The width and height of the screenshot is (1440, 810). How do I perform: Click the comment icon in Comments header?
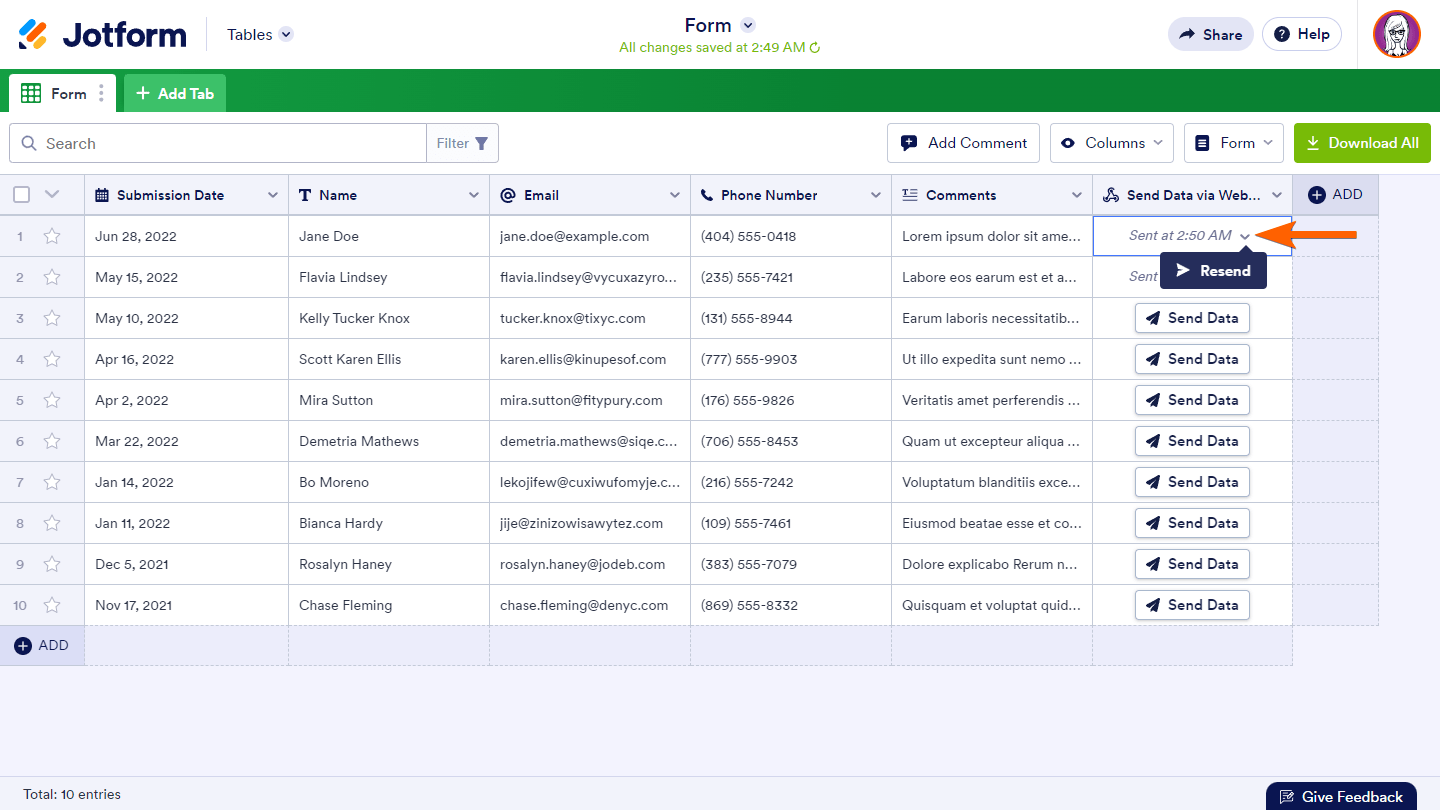coord(910,195)
